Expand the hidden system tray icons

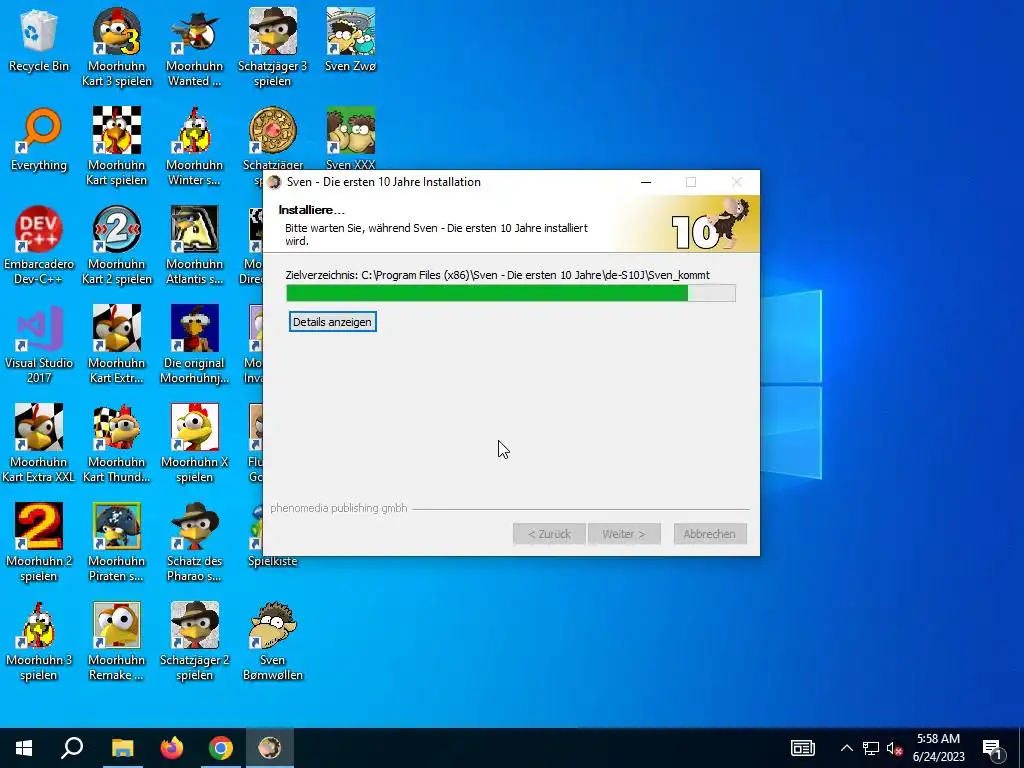coord(846,748)
